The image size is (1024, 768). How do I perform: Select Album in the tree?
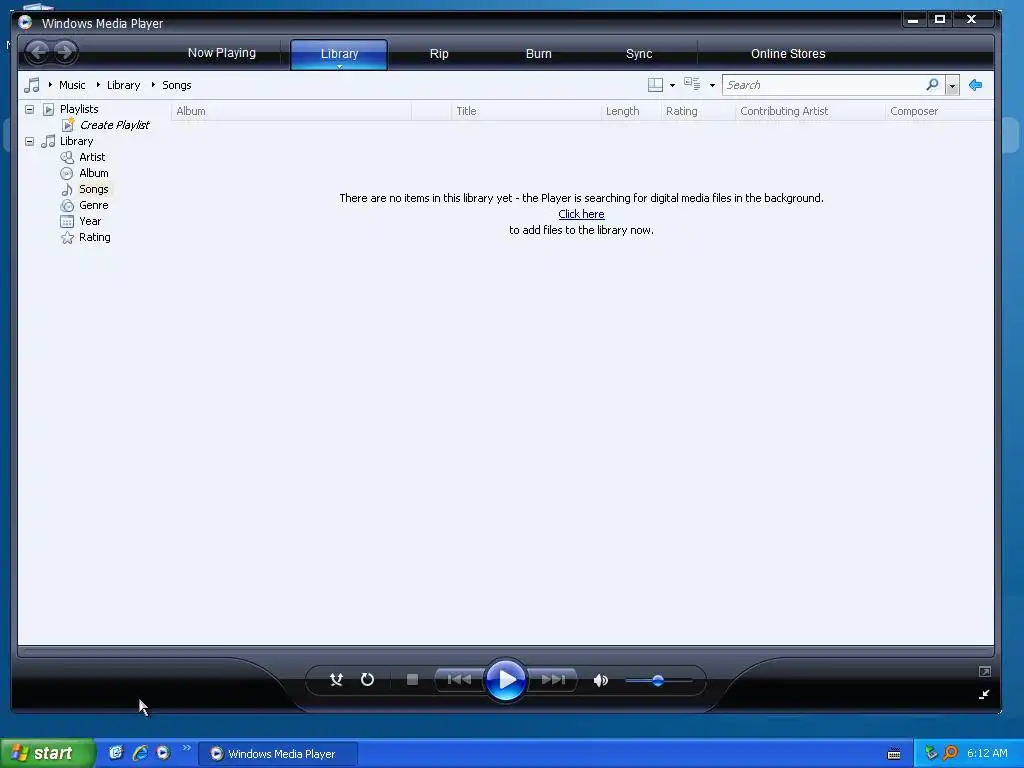[x=93, y=173]
